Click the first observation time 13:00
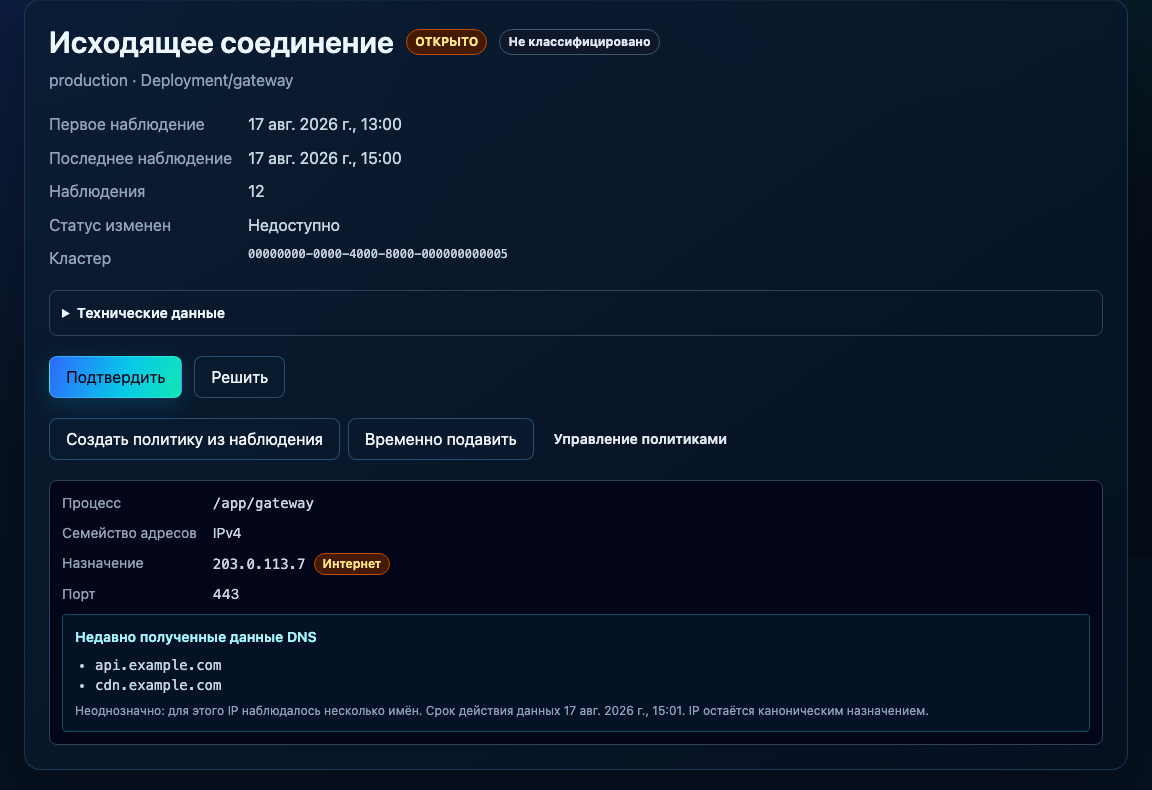 tap(381, 124)
